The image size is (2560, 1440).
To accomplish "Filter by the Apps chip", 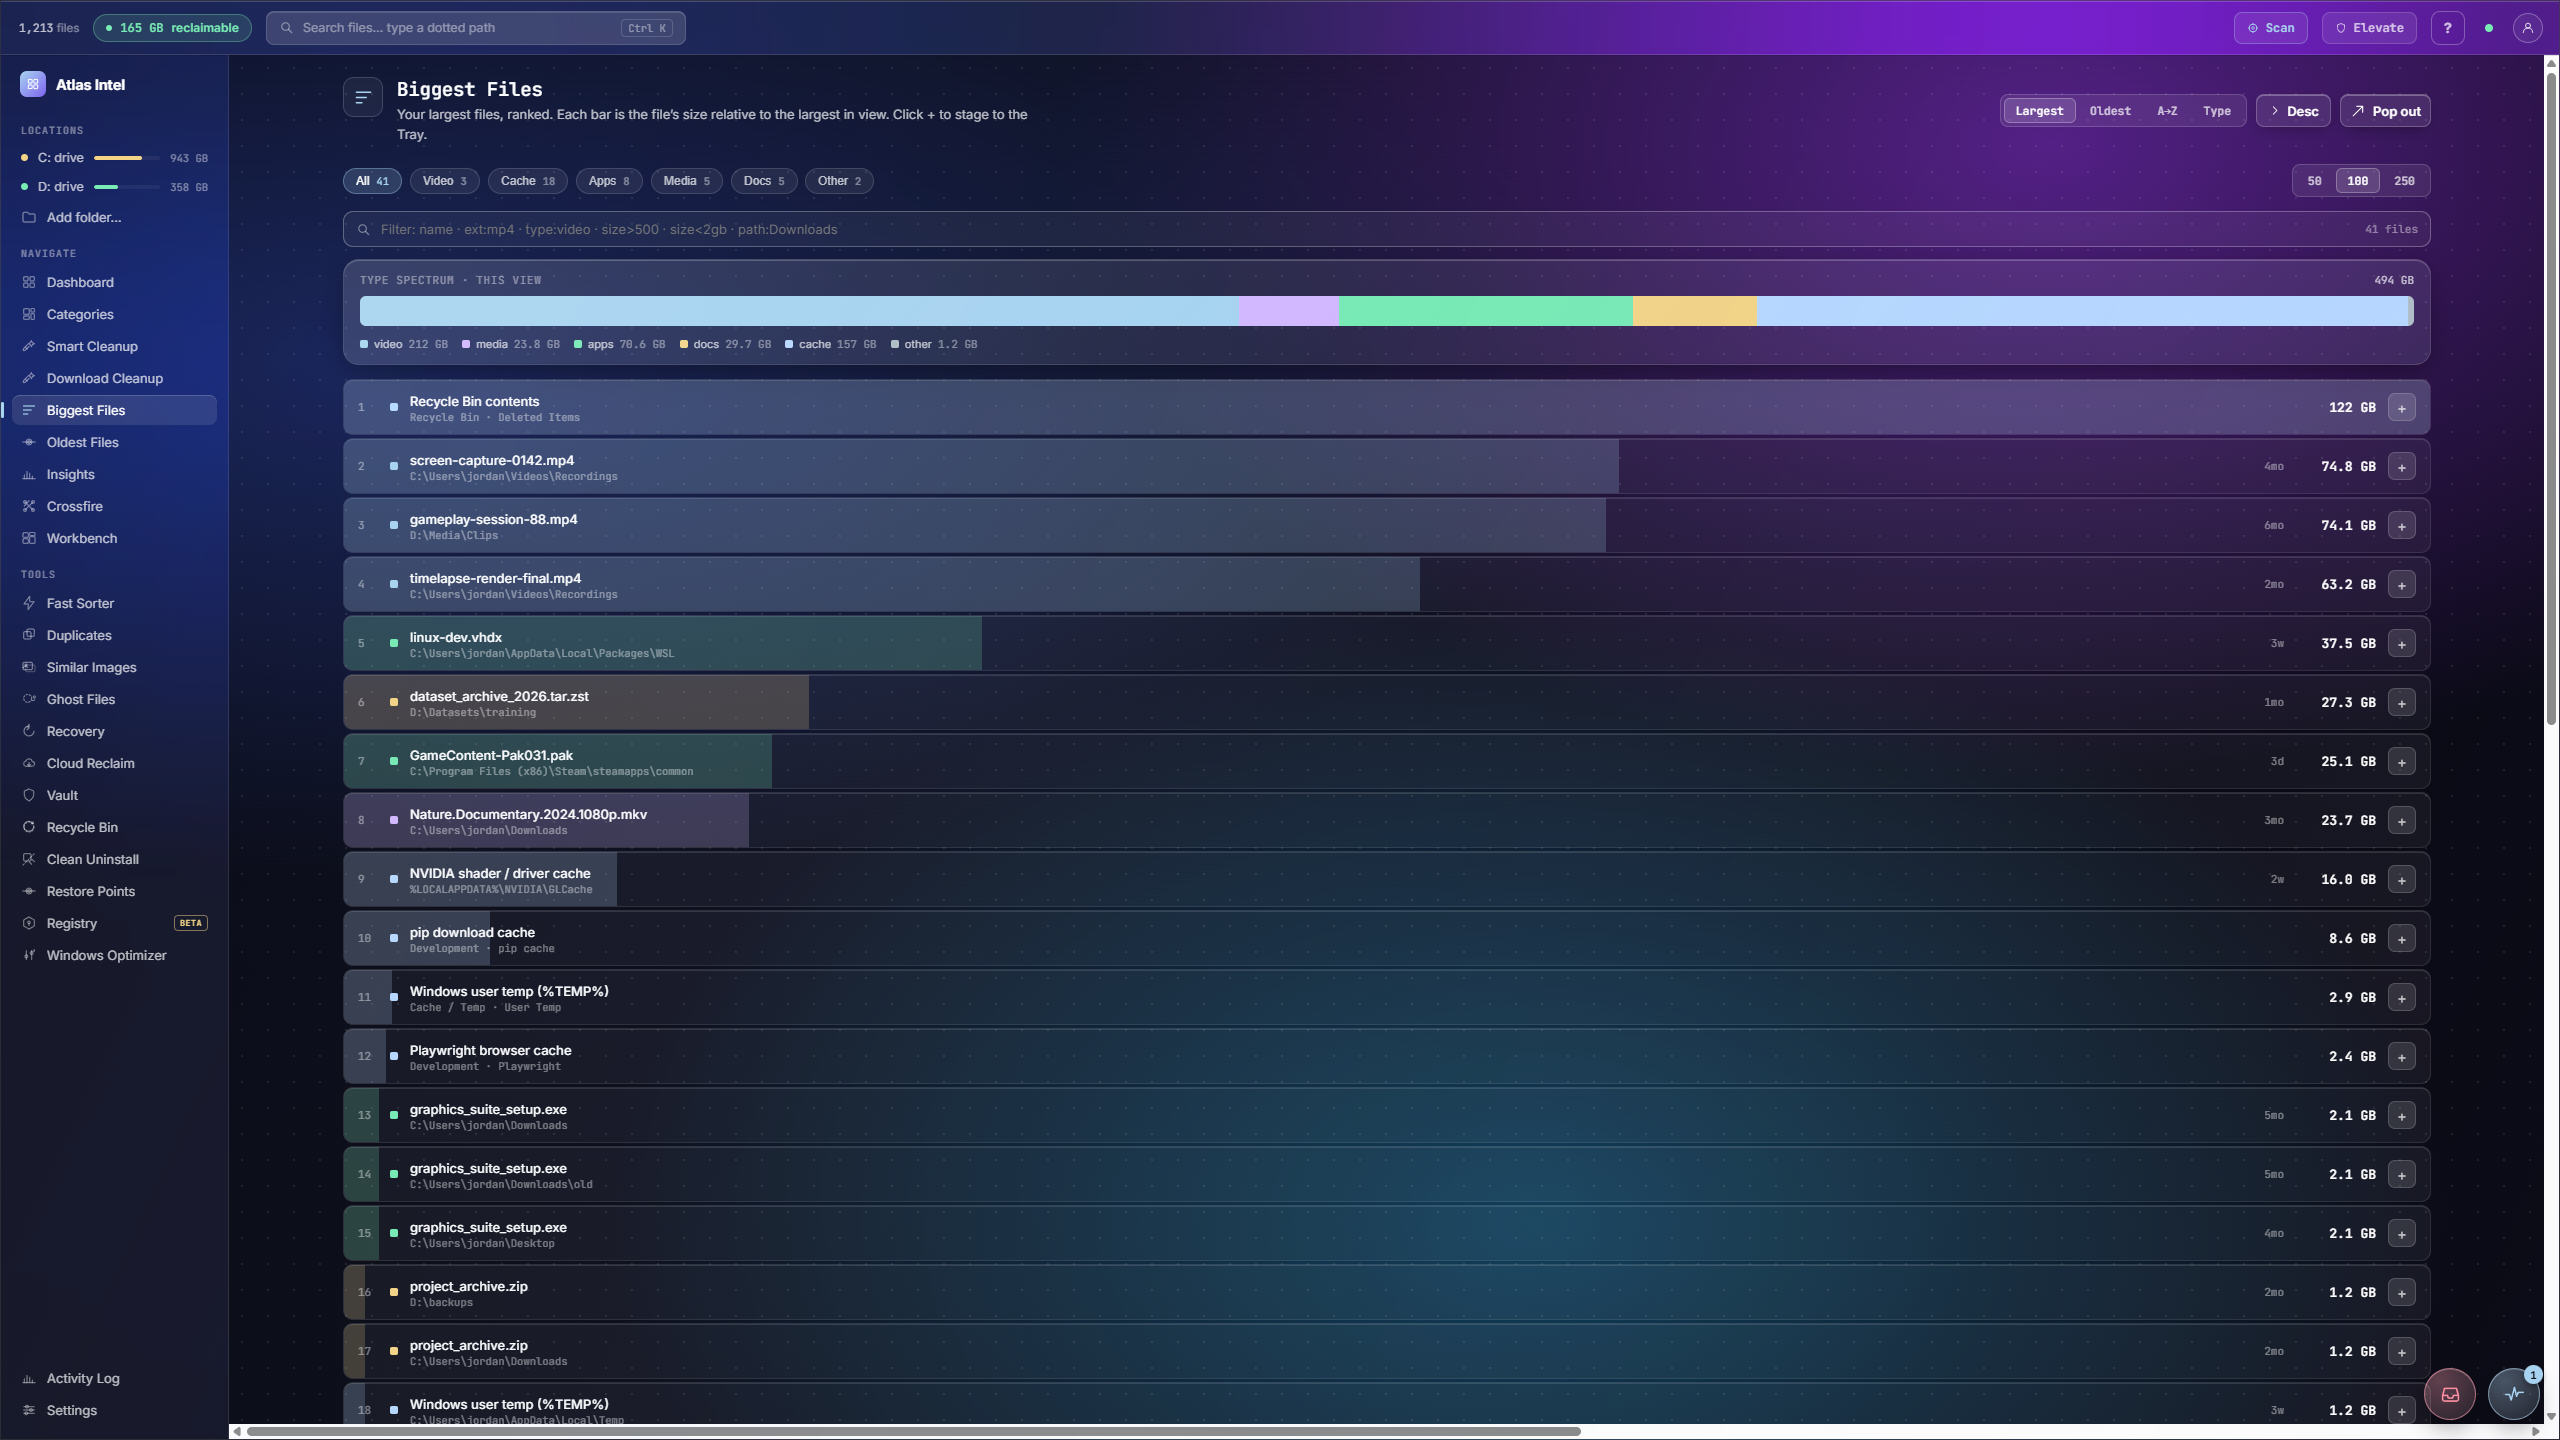I will point(608,181).
